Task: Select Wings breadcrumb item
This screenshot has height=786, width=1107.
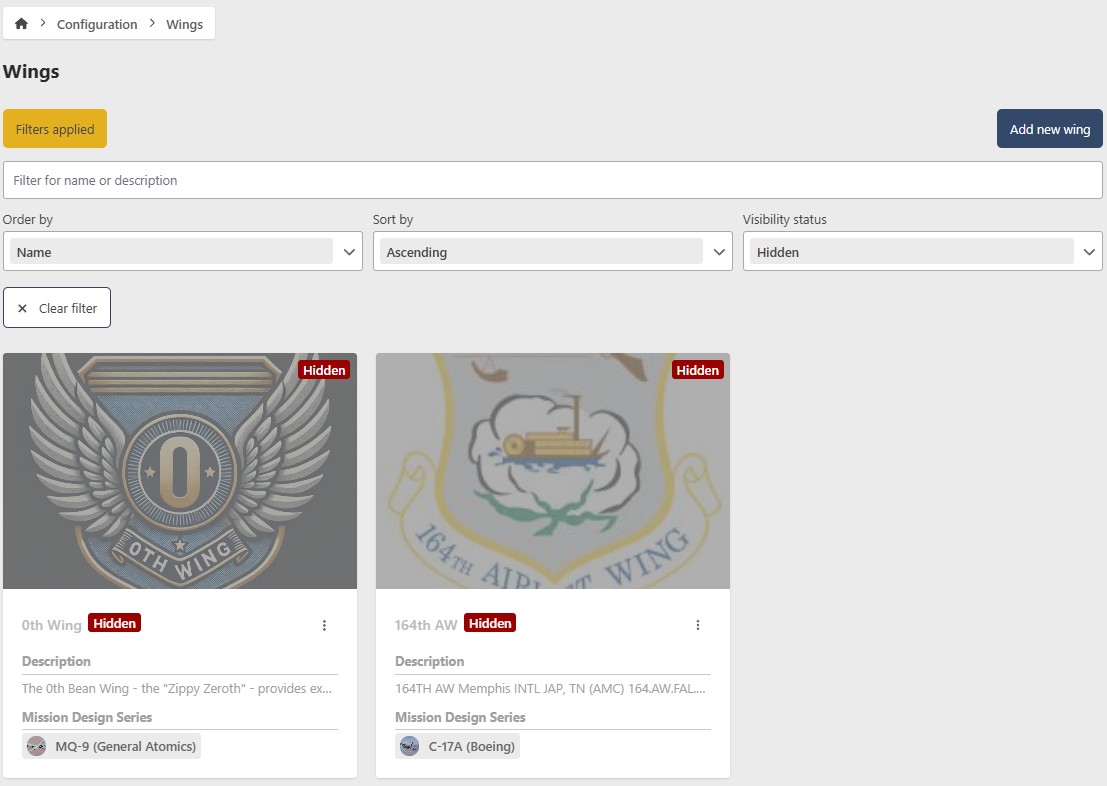Action: 184,24
